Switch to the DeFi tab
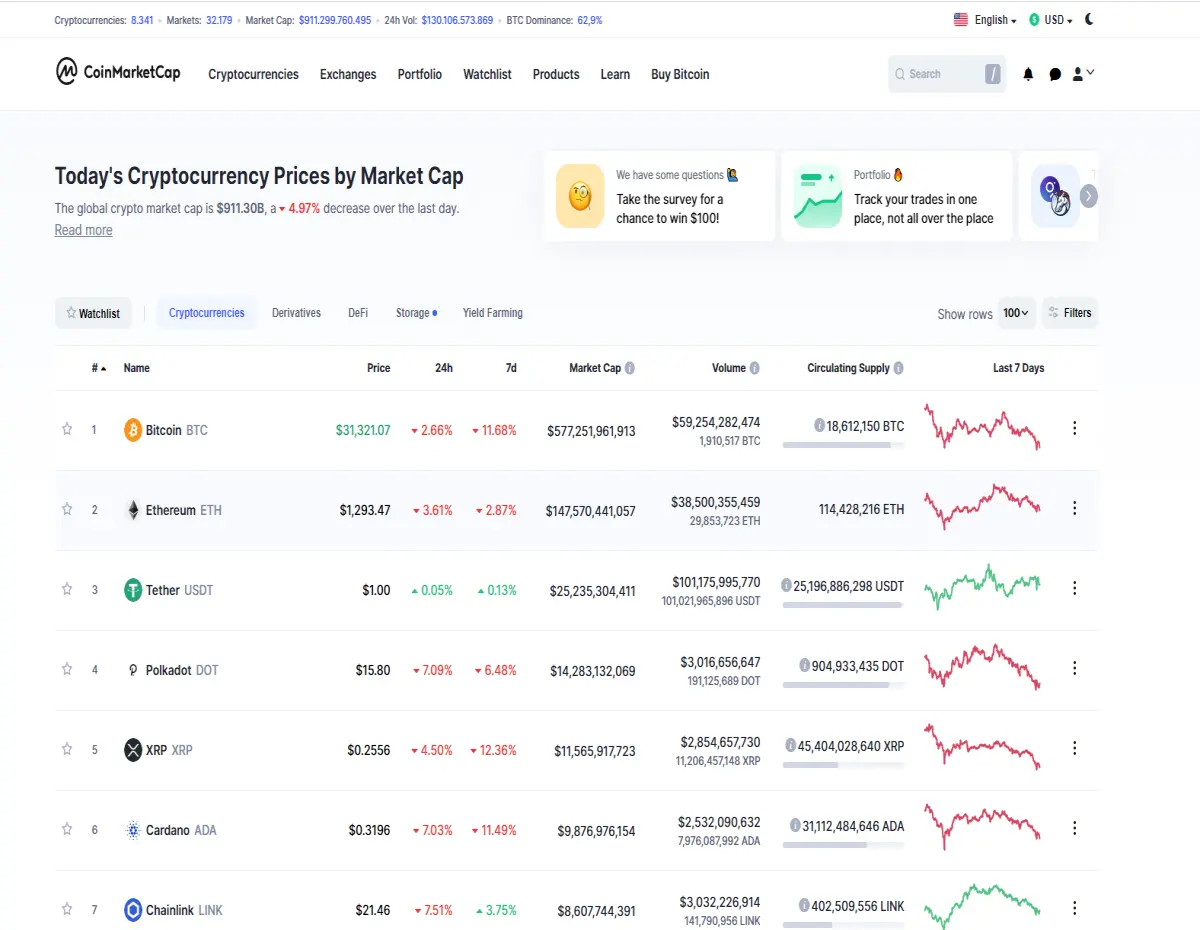 [x=358, y=313]
